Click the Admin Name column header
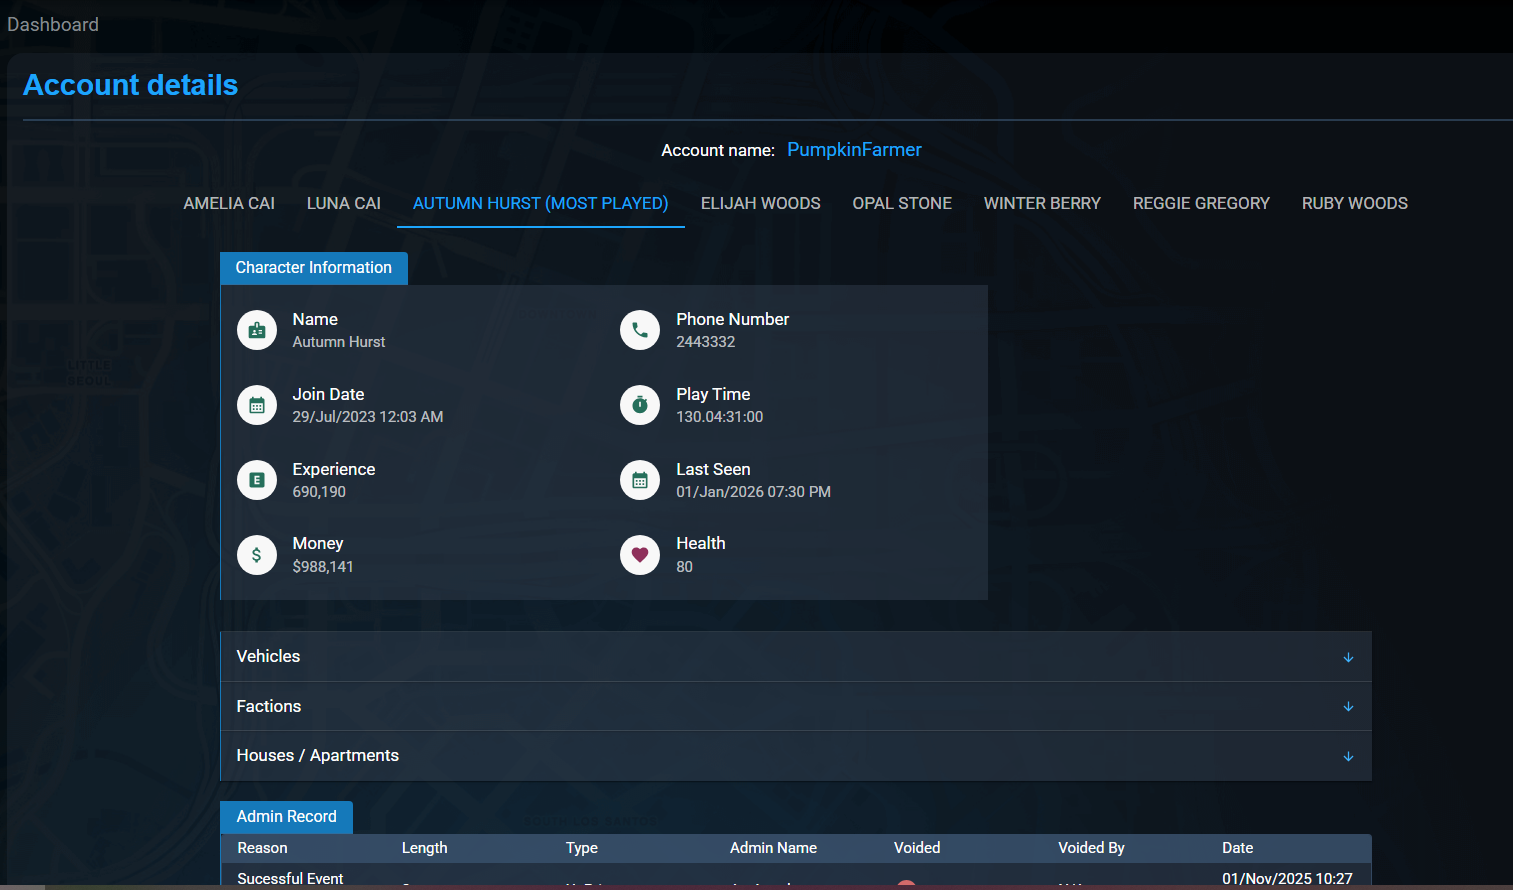 point(773,848)
